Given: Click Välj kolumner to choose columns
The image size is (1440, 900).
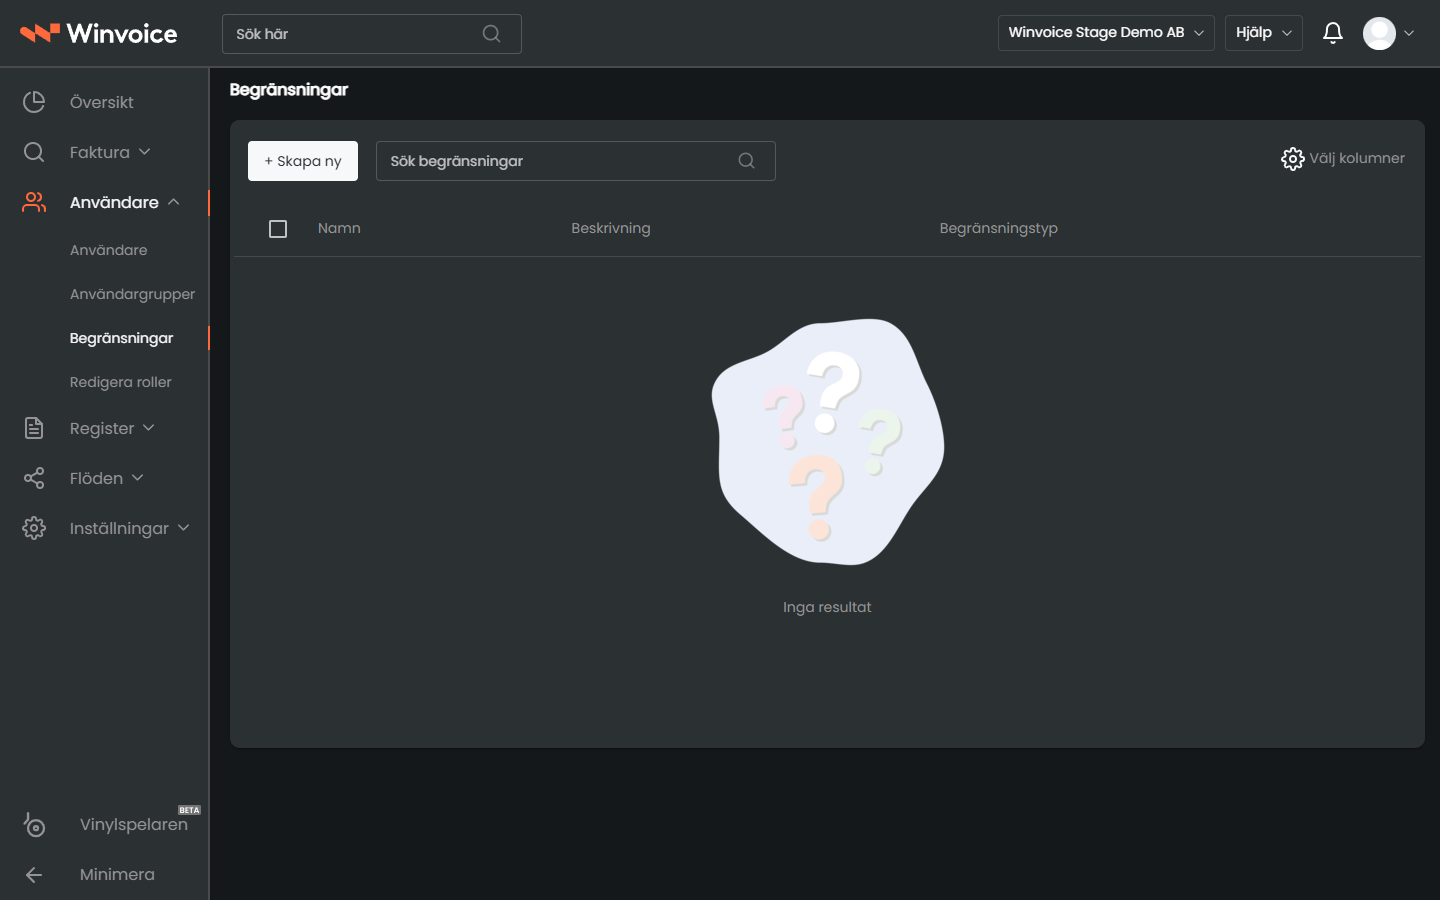Looking at the screenshot, I should click(1343, 159).
